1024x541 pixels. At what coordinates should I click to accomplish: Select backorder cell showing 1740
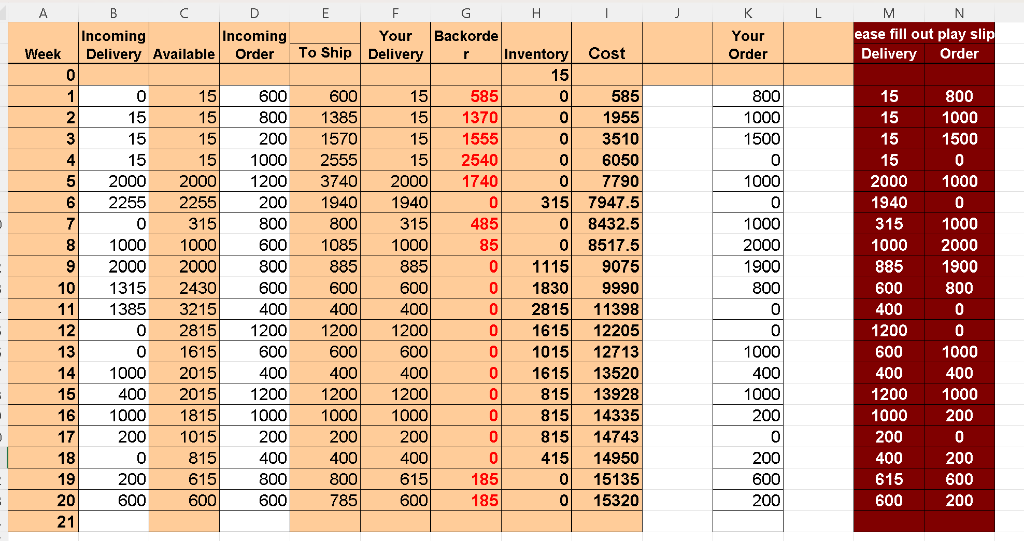(x=466, y=181)
